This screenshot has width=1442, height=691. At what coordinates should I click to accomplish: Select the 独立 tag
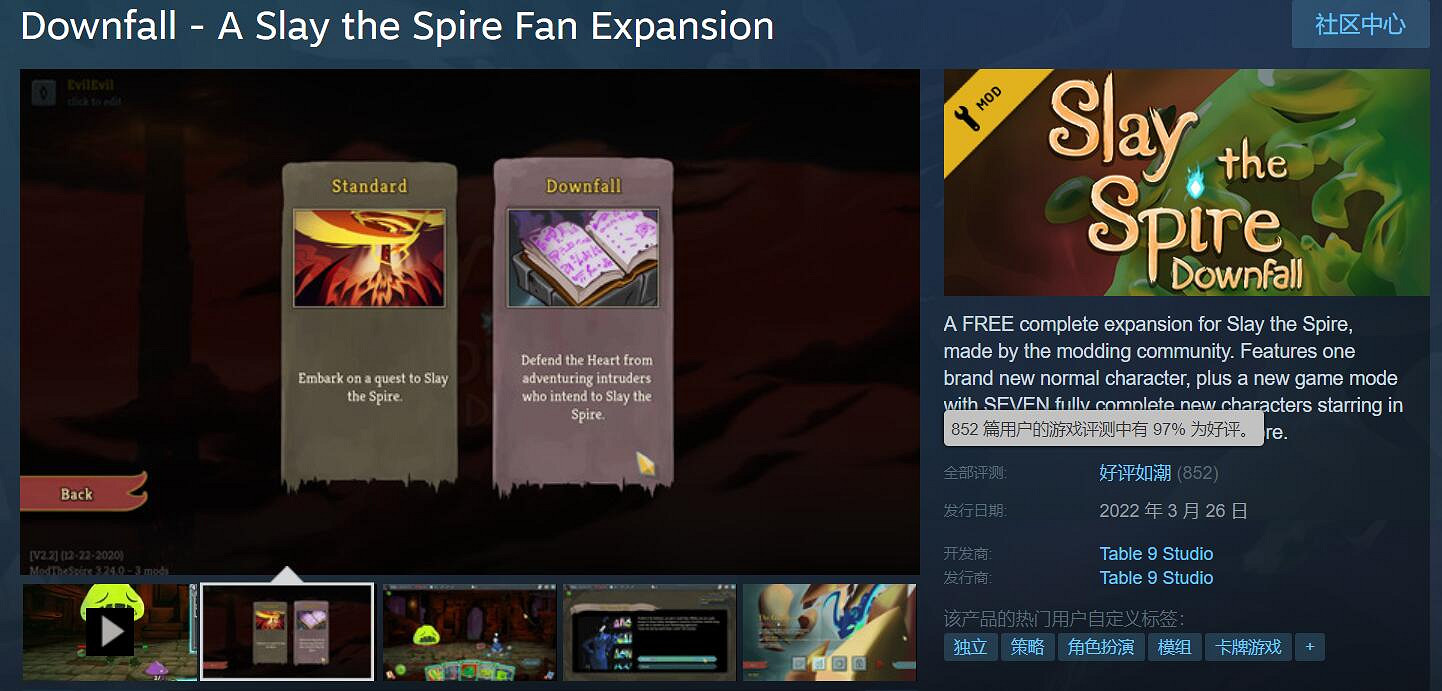970,647
